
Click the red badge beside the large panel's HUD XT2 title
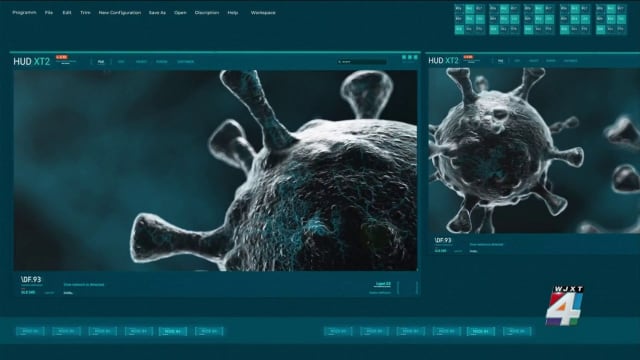[x=62, y=57]
